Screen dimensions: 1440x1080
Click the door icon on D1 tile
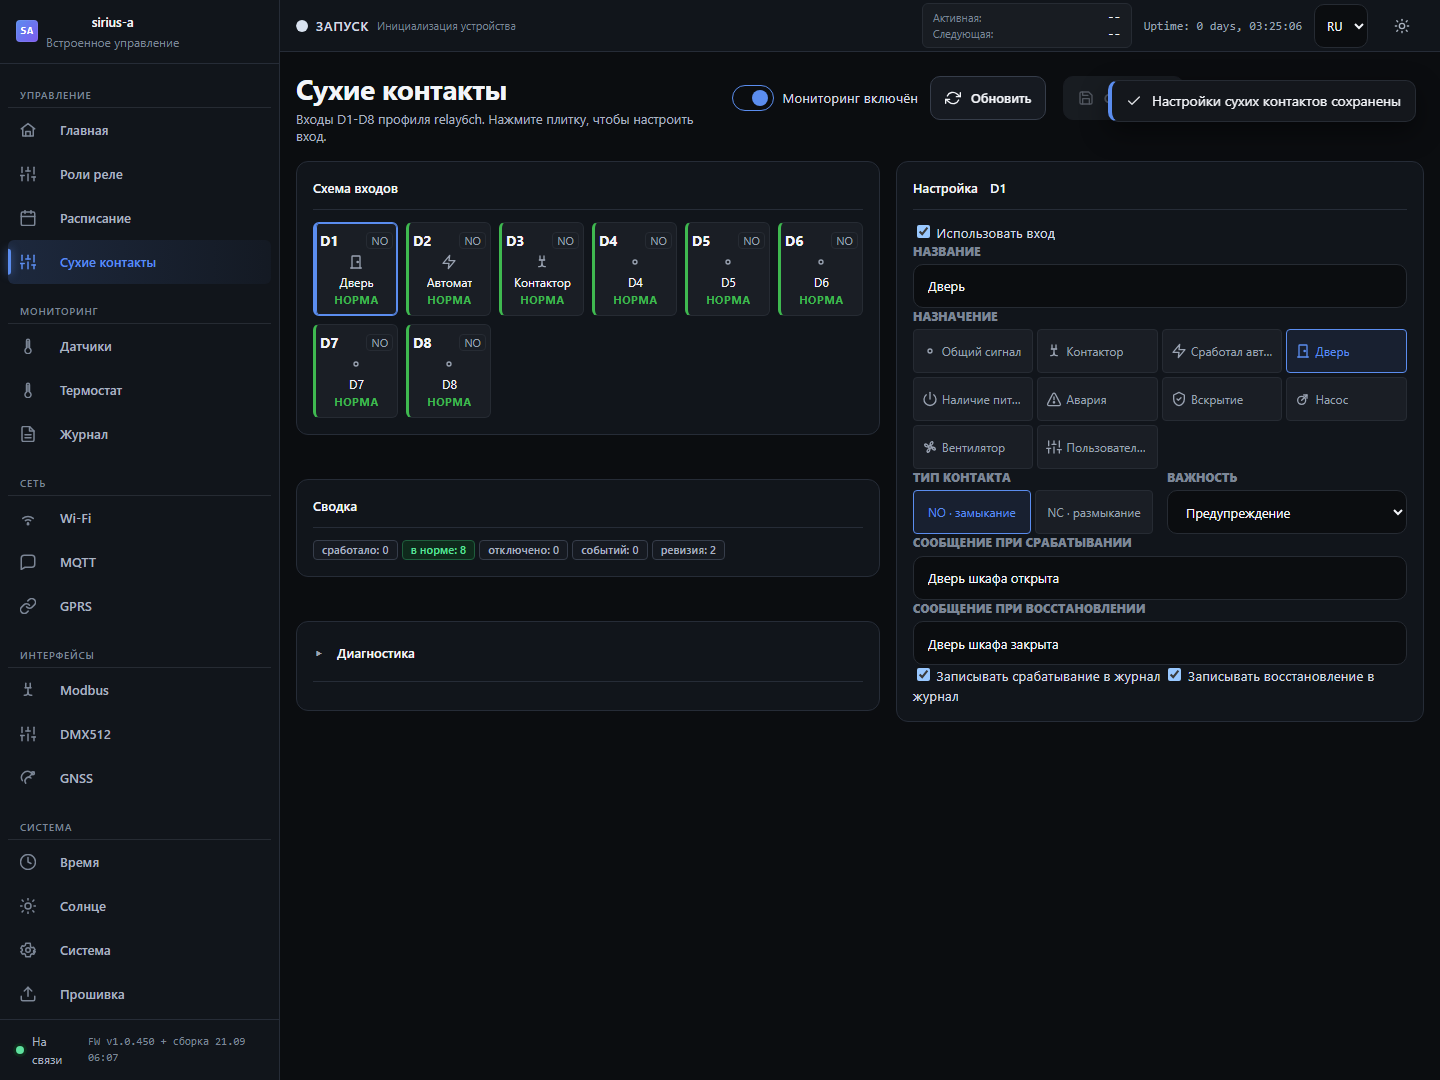(356, 262)
